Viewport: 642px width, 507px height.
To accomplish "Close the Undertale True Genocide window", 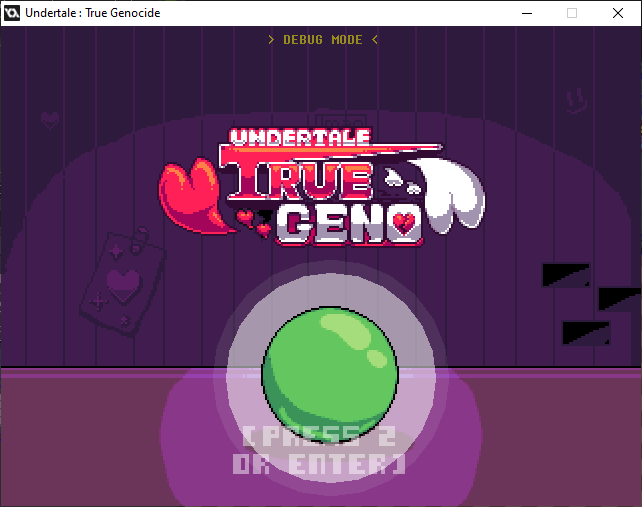I will (618, 13).
